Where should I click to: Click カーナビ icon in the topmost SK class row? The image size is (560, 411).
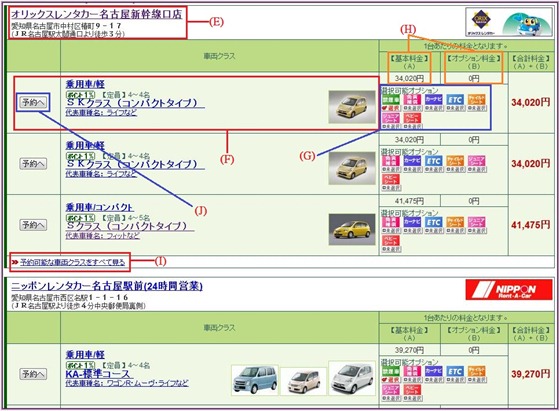[434, 99]
